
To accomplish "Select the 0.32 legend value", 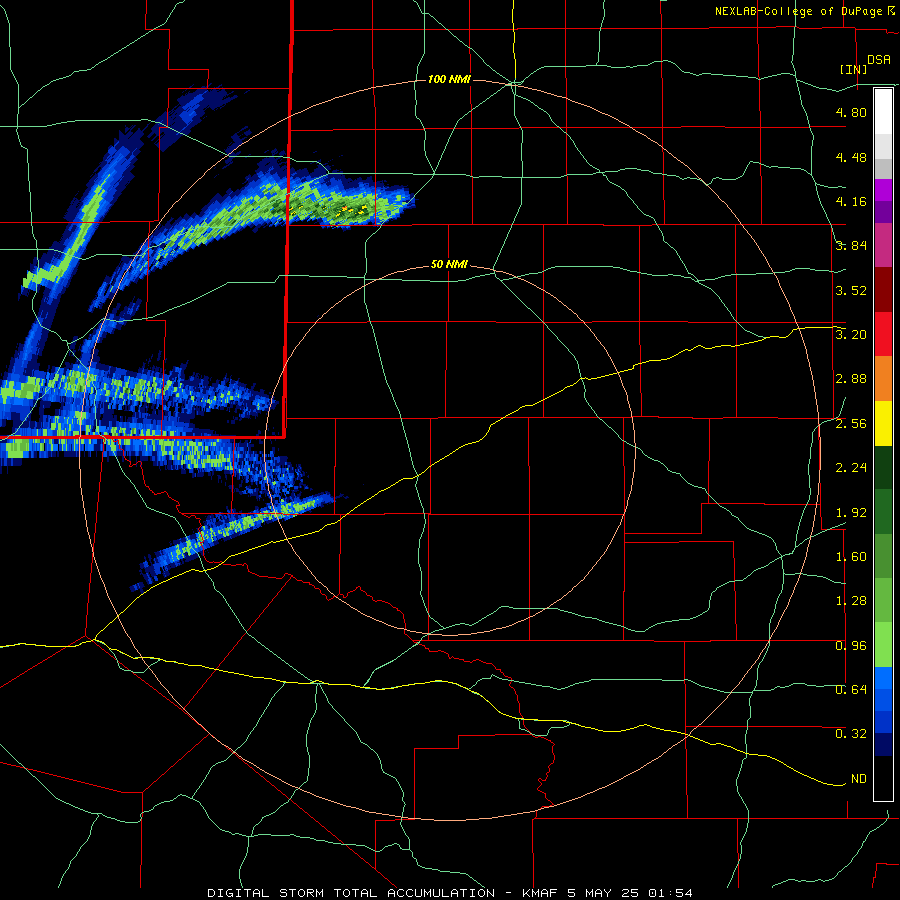I will coord(851,734).
